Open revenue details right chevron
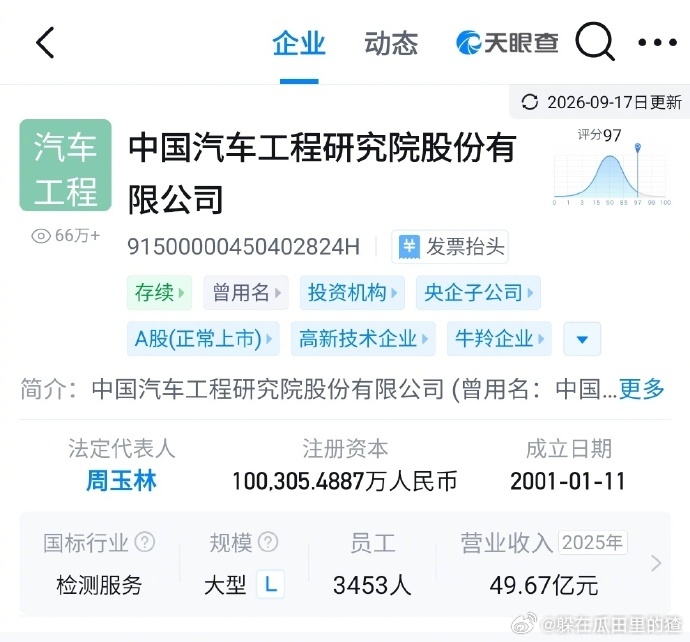The image size is (690, 642). (x=656, y=563)
